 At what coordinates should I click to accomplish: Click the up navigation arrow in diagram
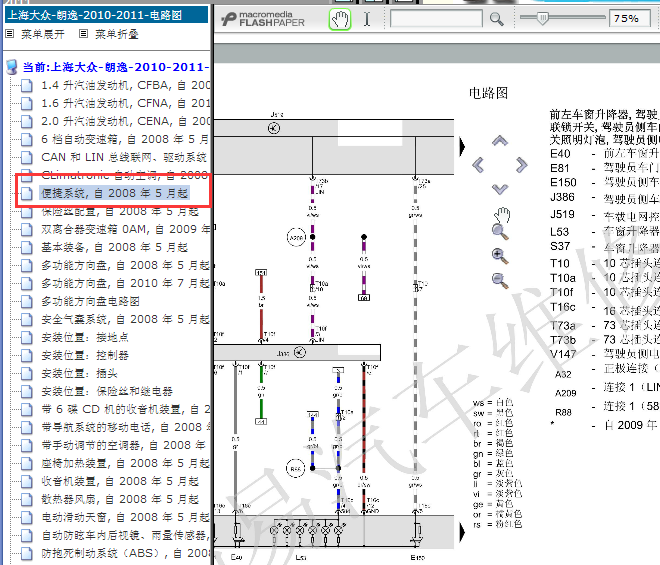click(500, 141)
